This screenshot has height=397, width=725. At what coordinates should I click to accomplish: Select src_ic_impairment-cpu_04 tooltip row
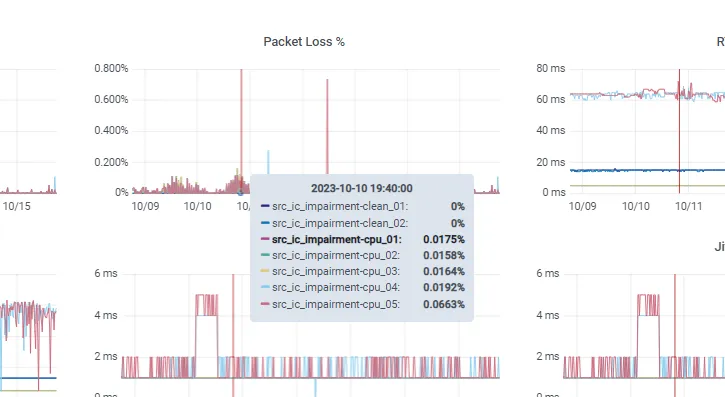[x=362, y=287]
